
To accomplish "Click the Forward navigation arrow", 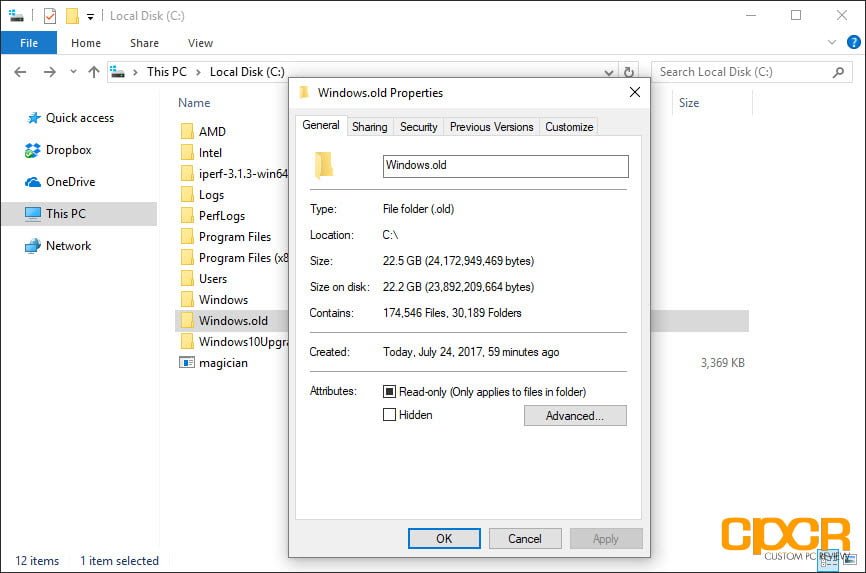I will tap(50, 72).
